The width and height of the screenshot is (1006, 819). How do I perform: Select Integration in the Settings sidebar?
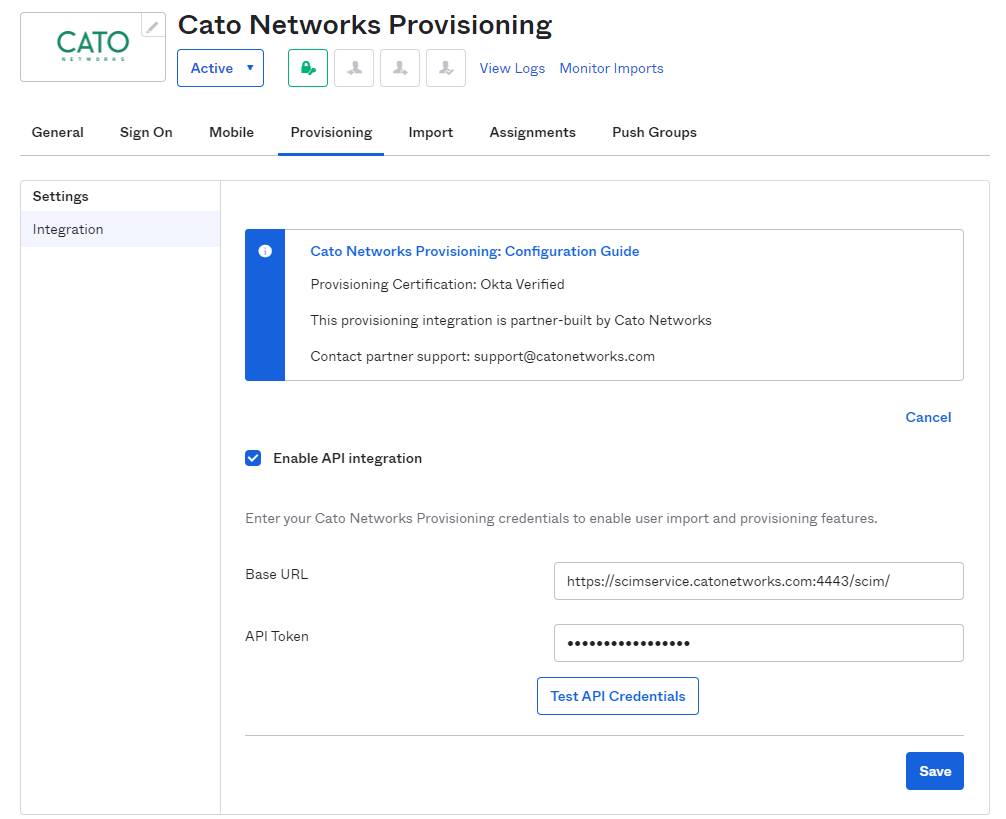[68, 229]
